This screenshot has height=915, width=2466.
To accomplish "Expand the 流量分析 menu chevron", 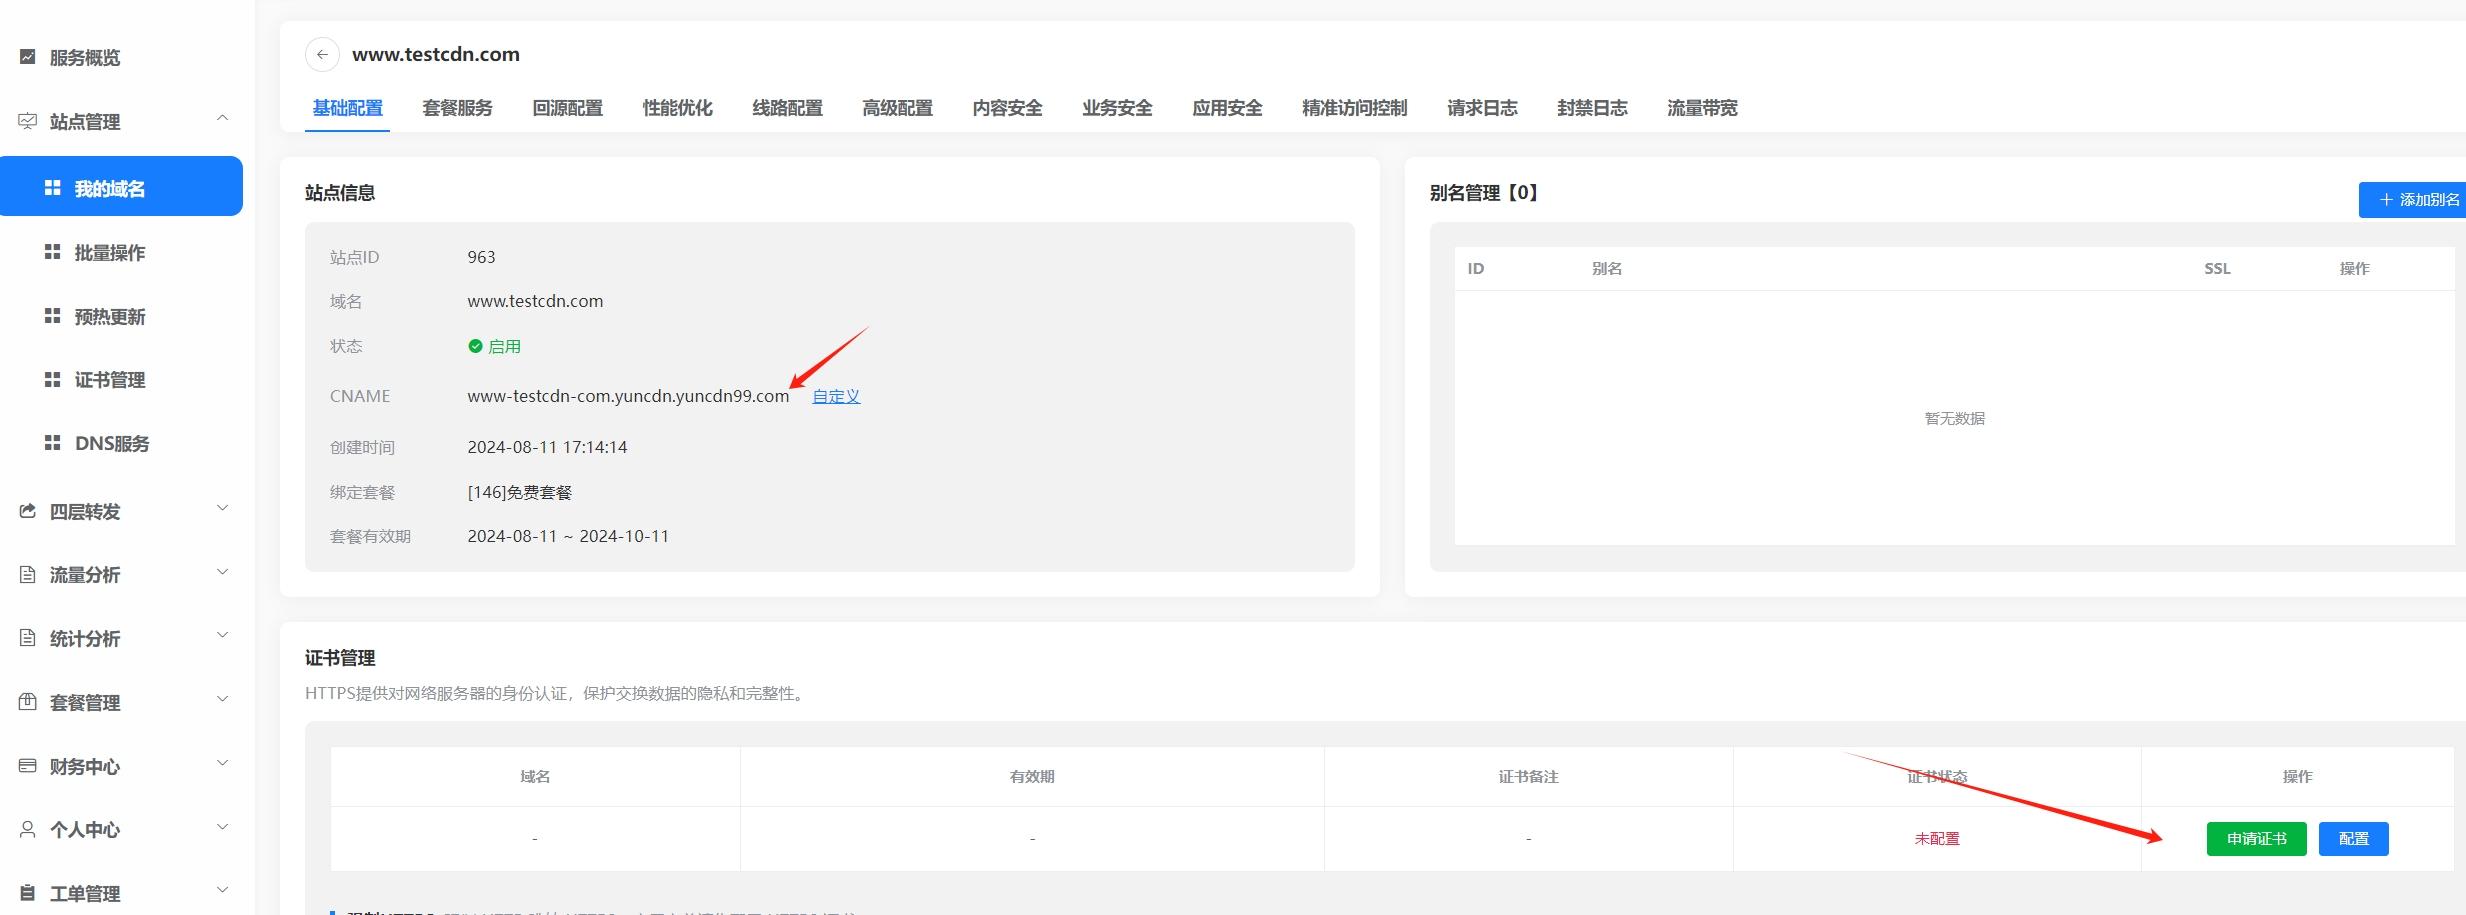I will click(x=222, y=572).
